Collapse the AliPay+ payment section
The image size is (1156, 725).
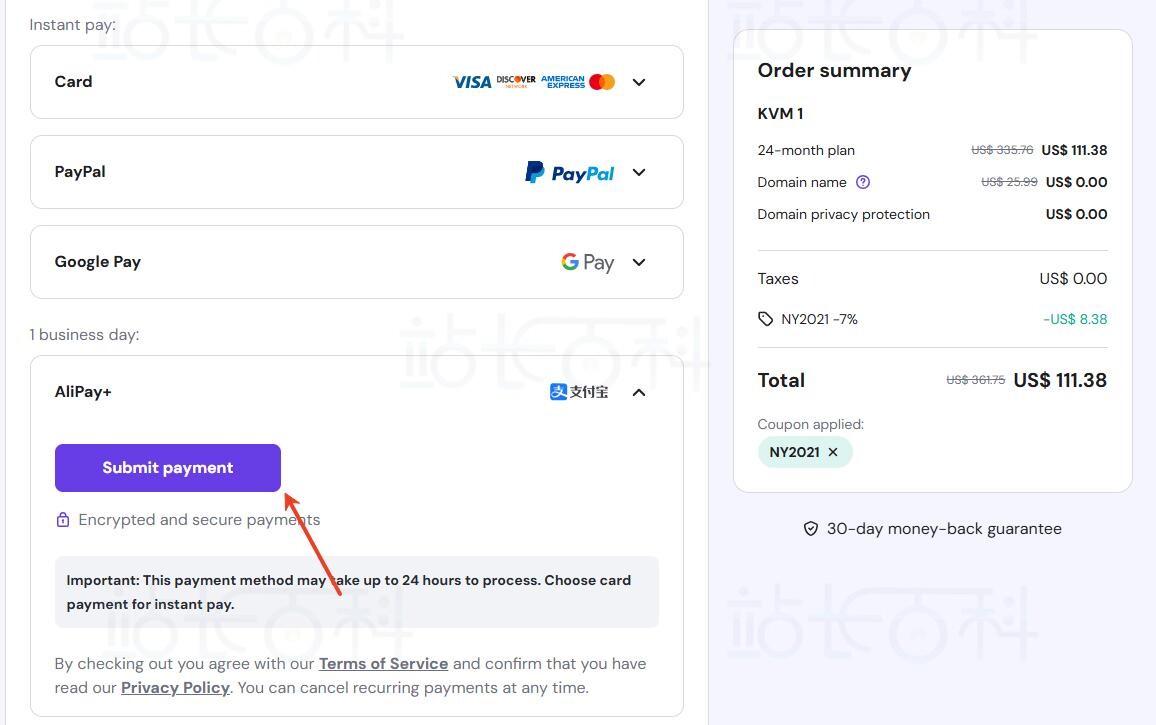coord(640,392)
